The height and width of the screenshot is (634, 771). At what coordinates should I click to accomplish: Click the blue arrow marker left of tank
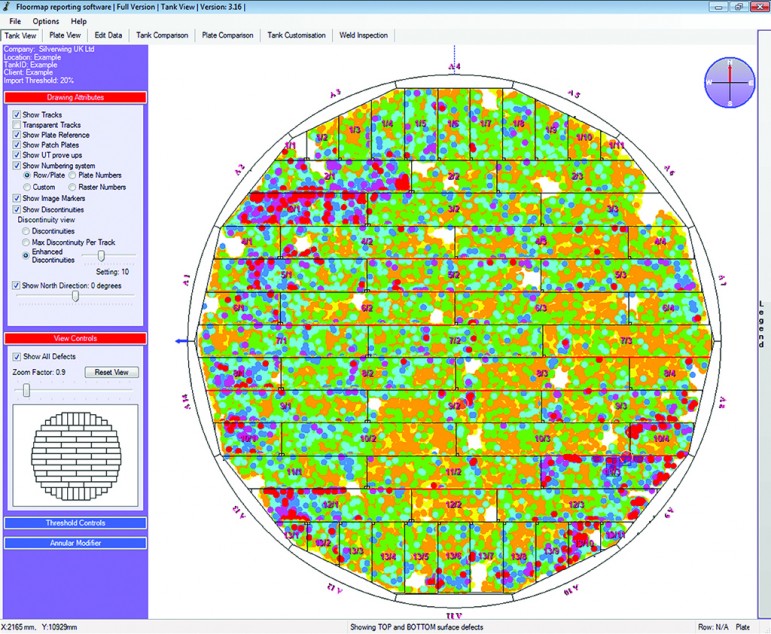[181, 342]
